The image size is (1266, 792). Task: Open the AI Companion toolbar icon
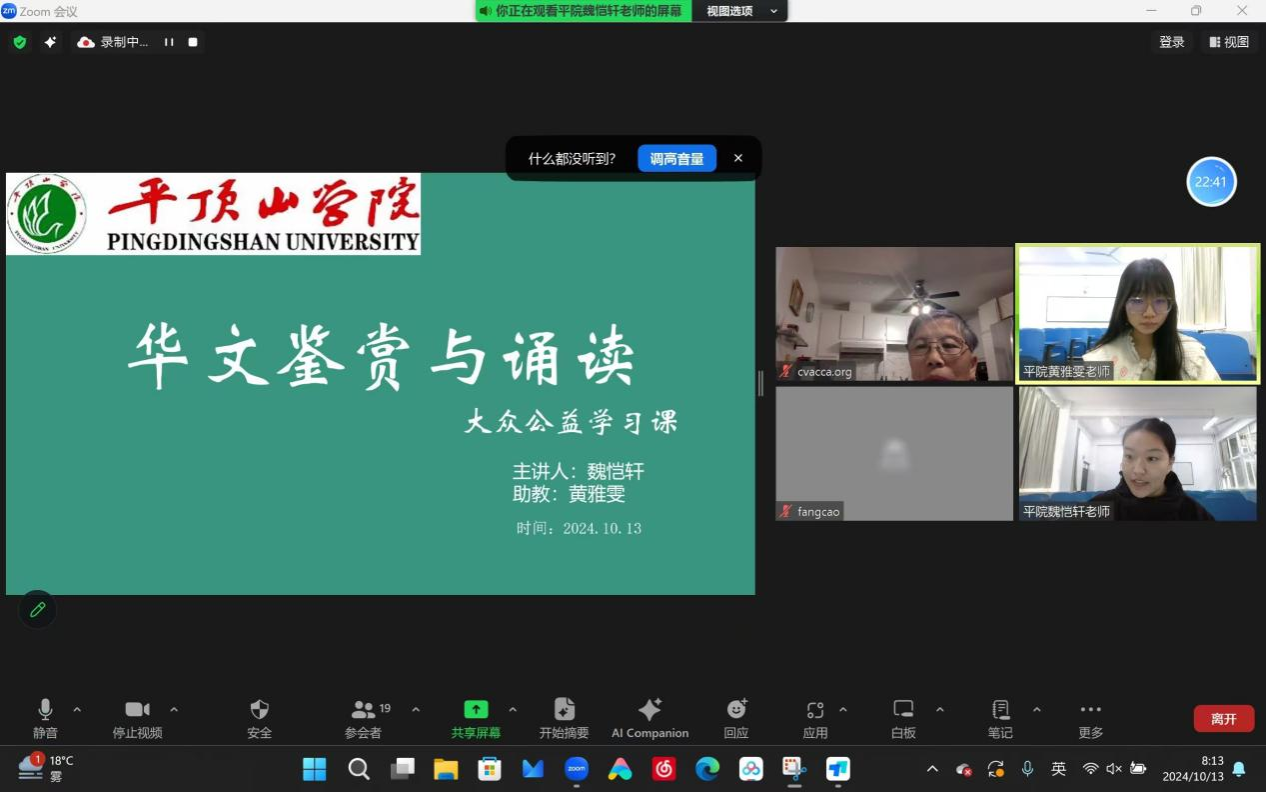click(x=650, y=710)
